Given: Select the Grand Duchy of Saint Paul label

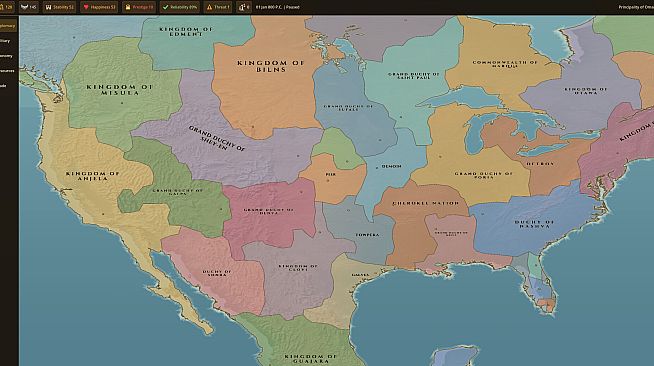Looking at the screenshot, I should tap(413, 76).
